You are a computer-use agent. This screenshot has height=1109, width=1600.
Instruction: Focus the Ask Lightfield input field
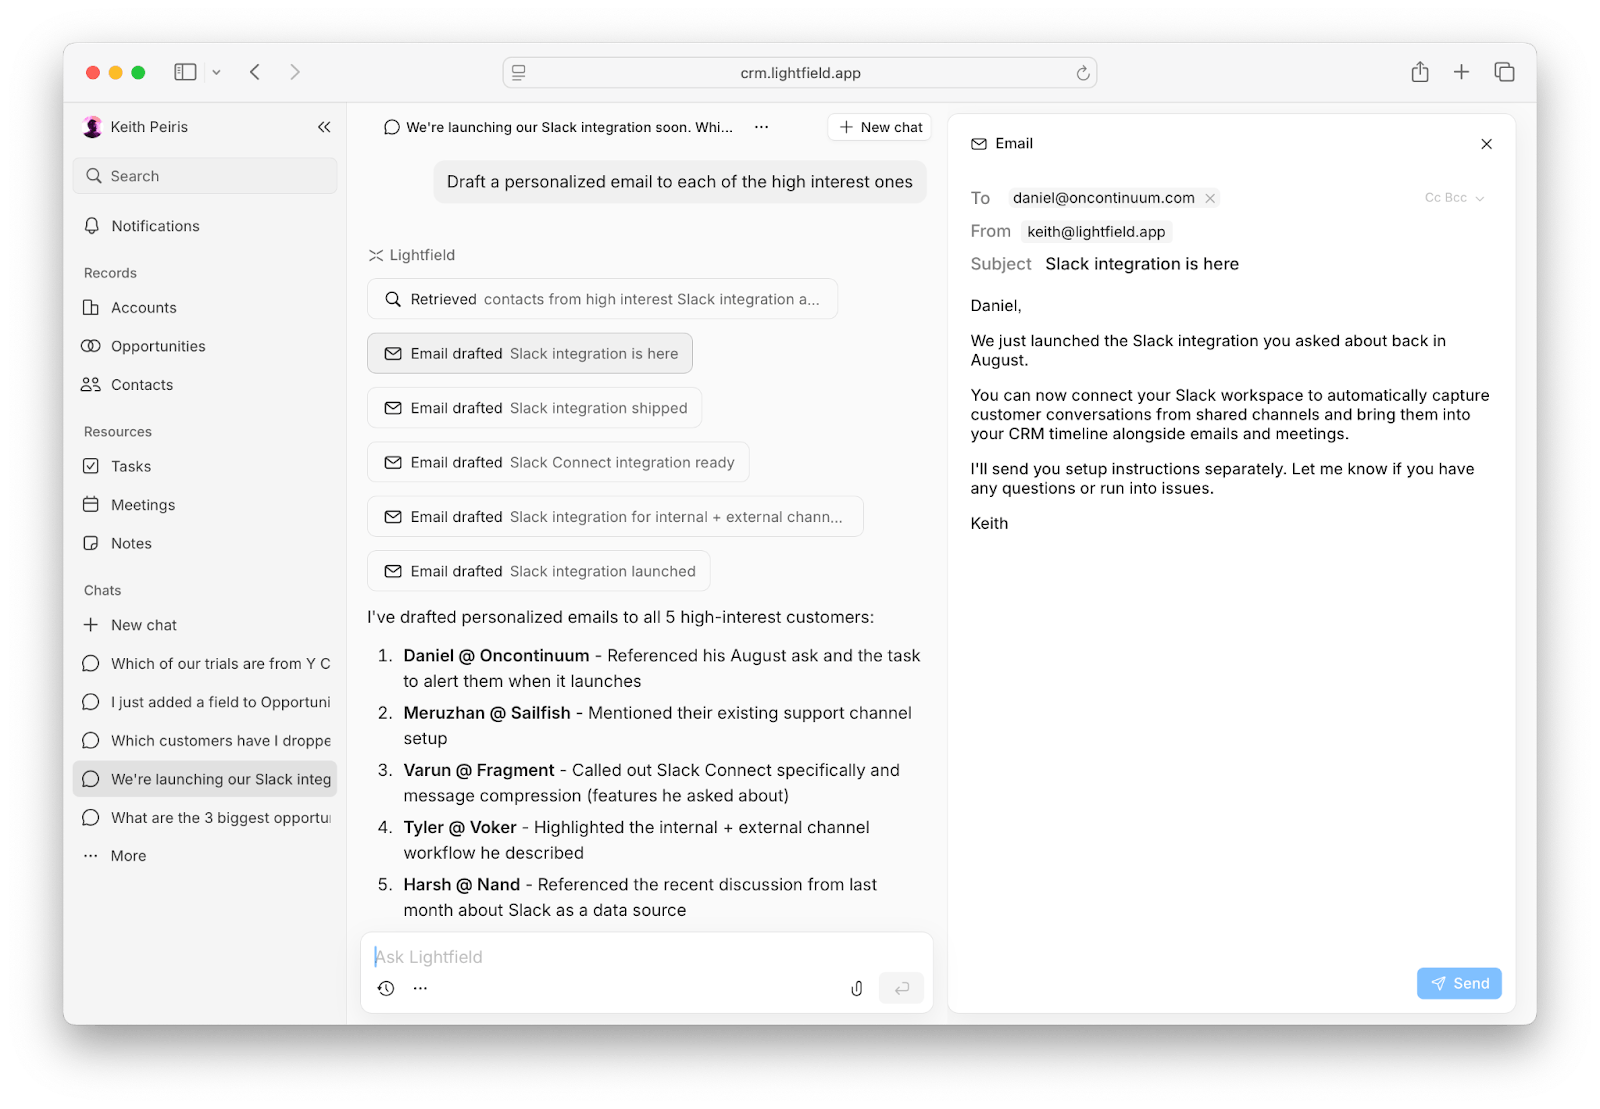point(646,957)
